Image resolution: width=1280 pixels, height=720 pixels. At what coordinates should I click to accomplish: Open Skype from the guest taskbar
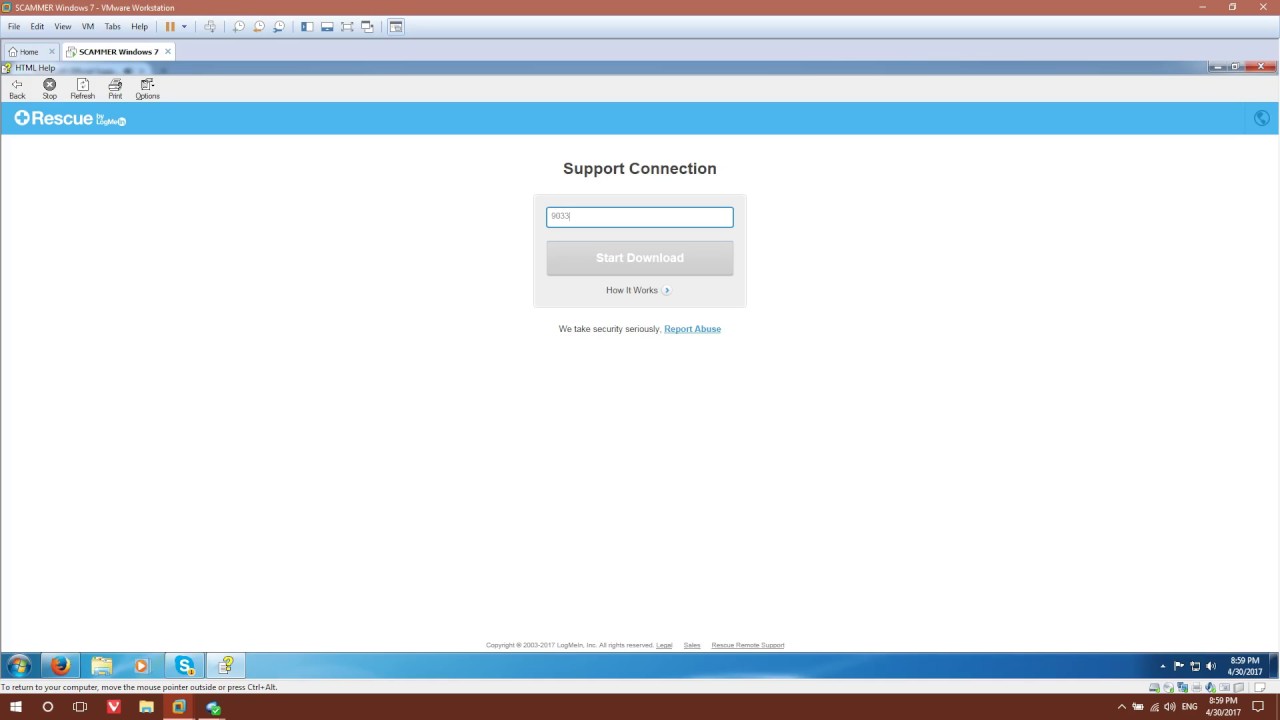(184, 665)
